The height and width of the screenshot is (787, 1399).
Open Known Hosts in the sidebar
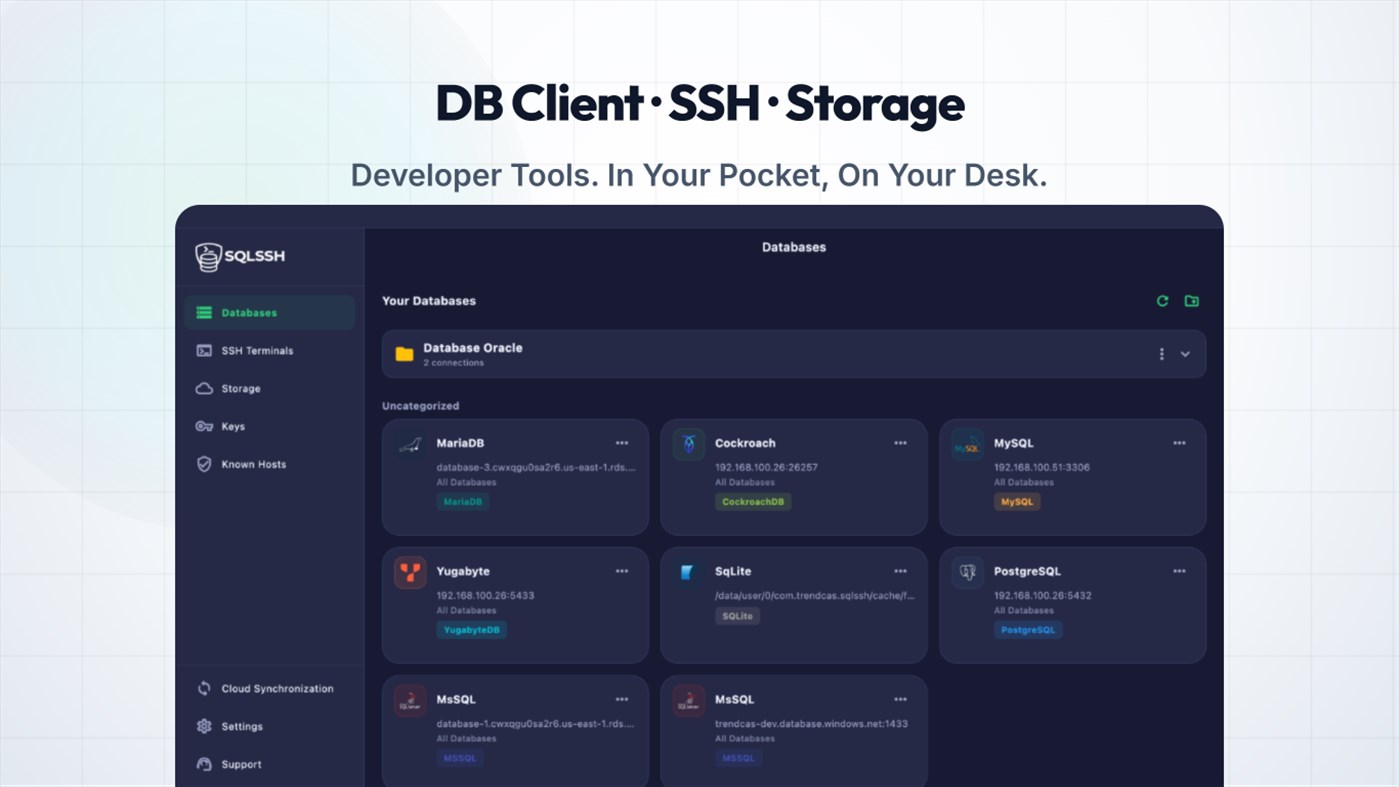coord(269,465)
